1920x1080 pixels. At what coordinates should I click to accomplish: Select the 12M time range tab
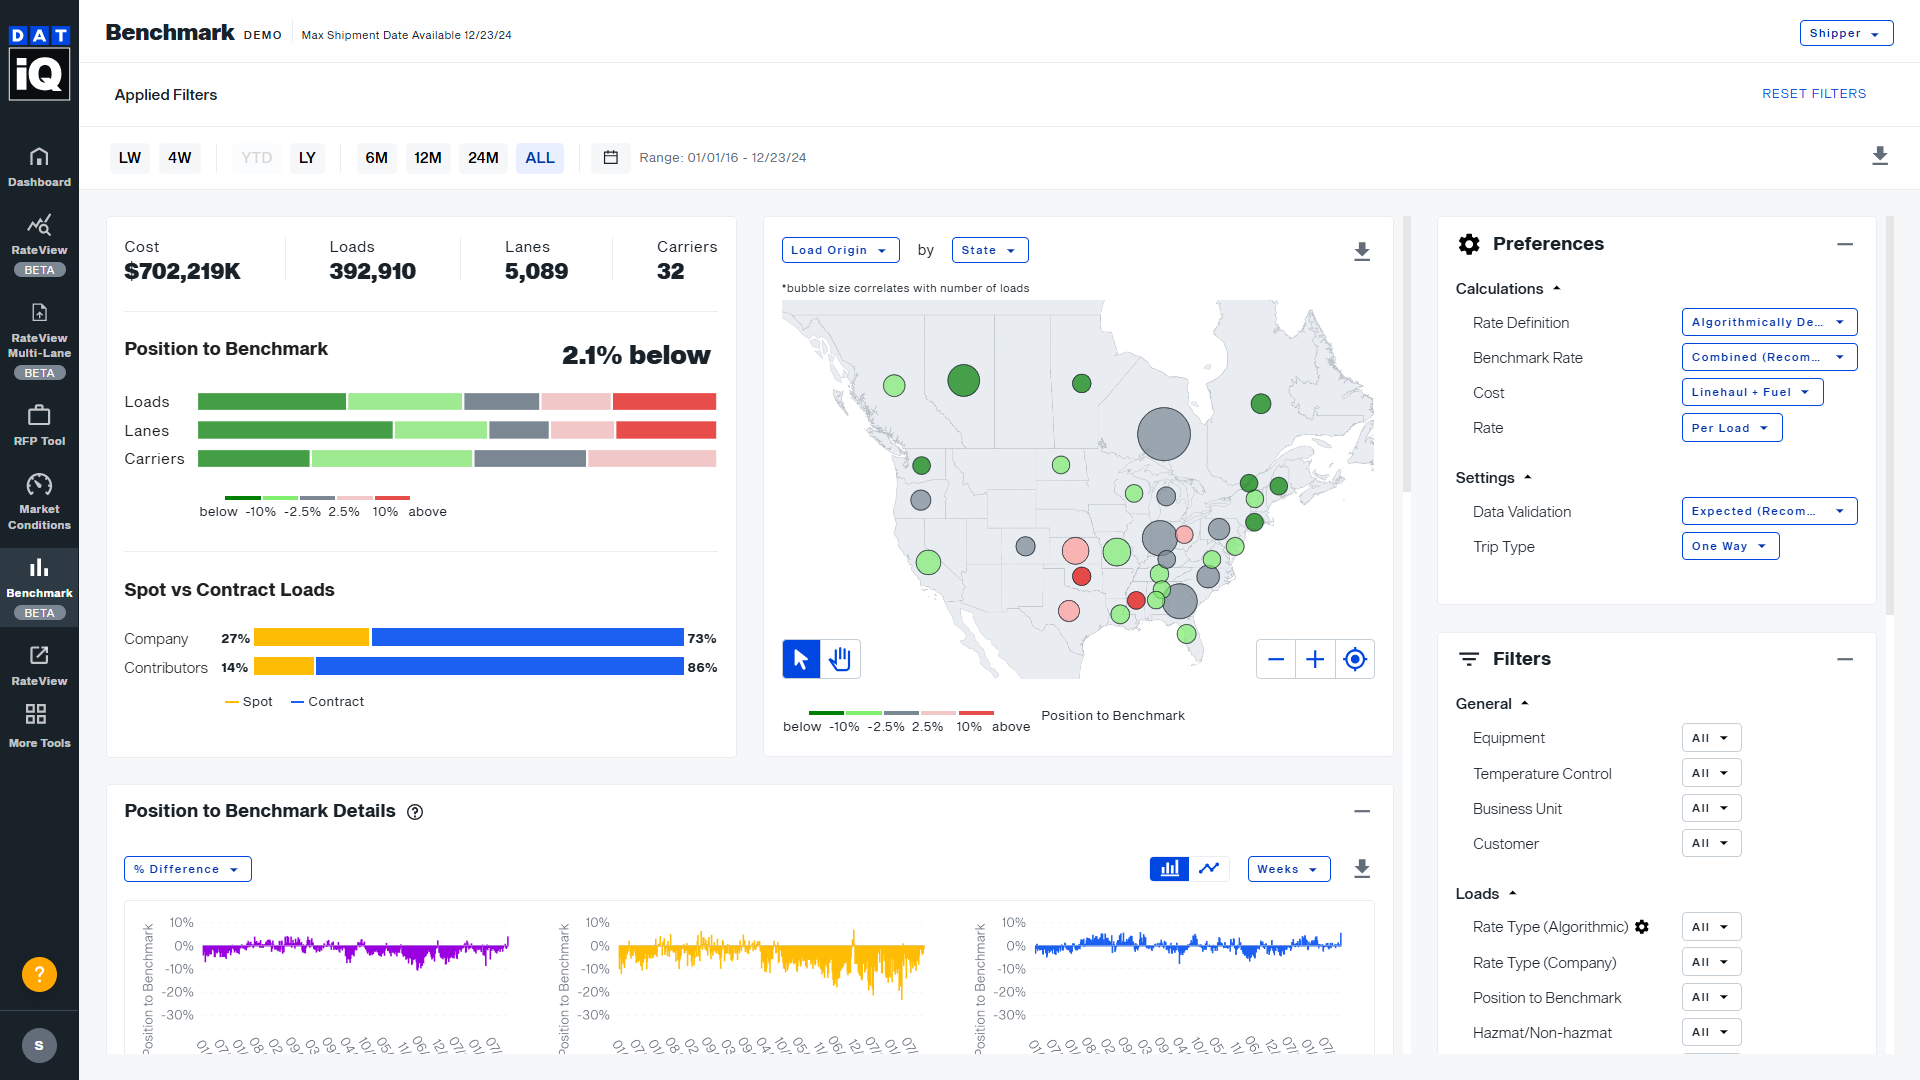[428, 158]
